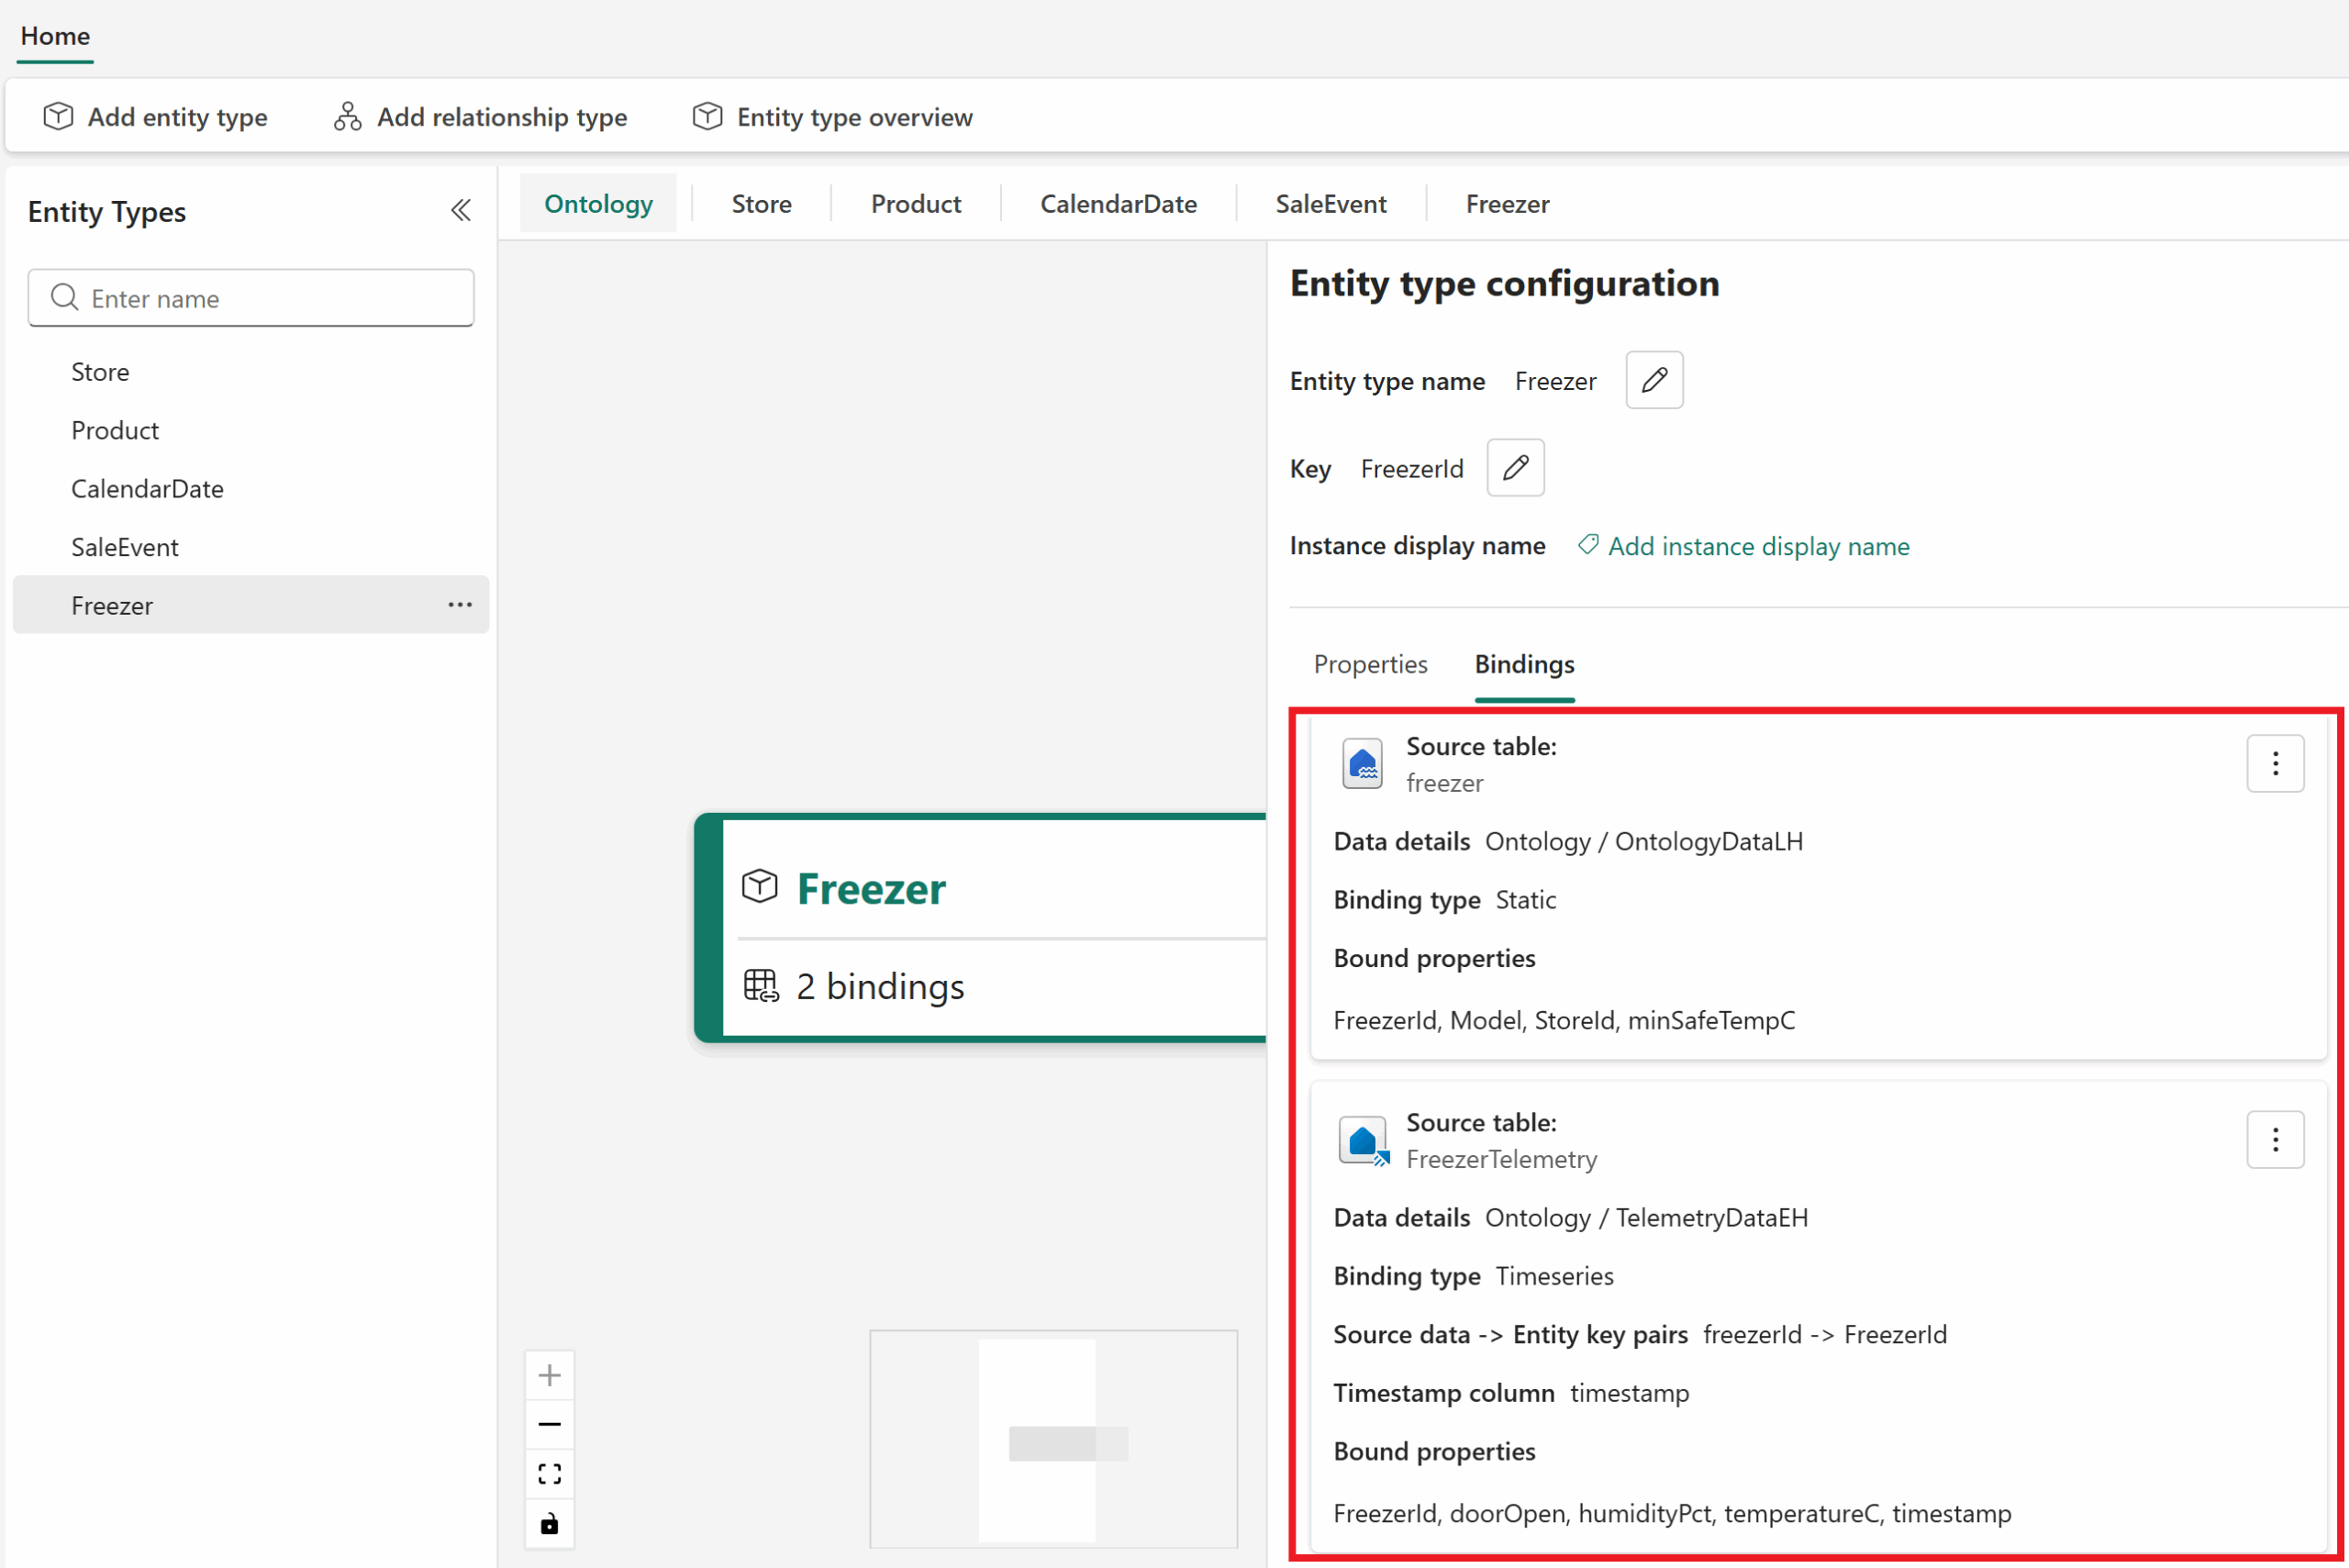Toggle the canvas lock icon

click(x=549, y=1524)
